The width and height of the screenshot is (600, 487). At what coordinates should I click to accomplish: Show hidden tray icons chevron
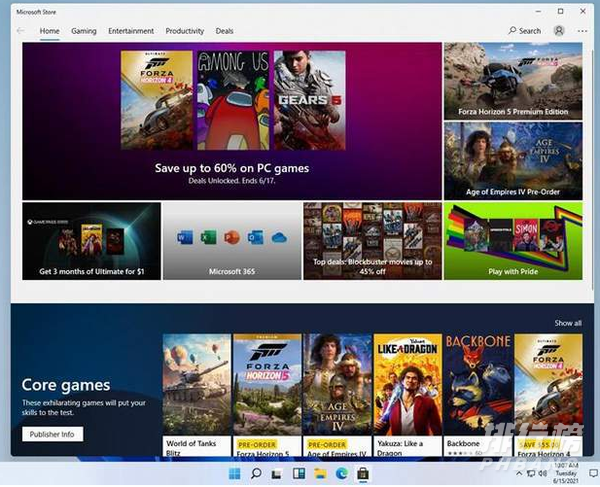(x=518, y=474)
